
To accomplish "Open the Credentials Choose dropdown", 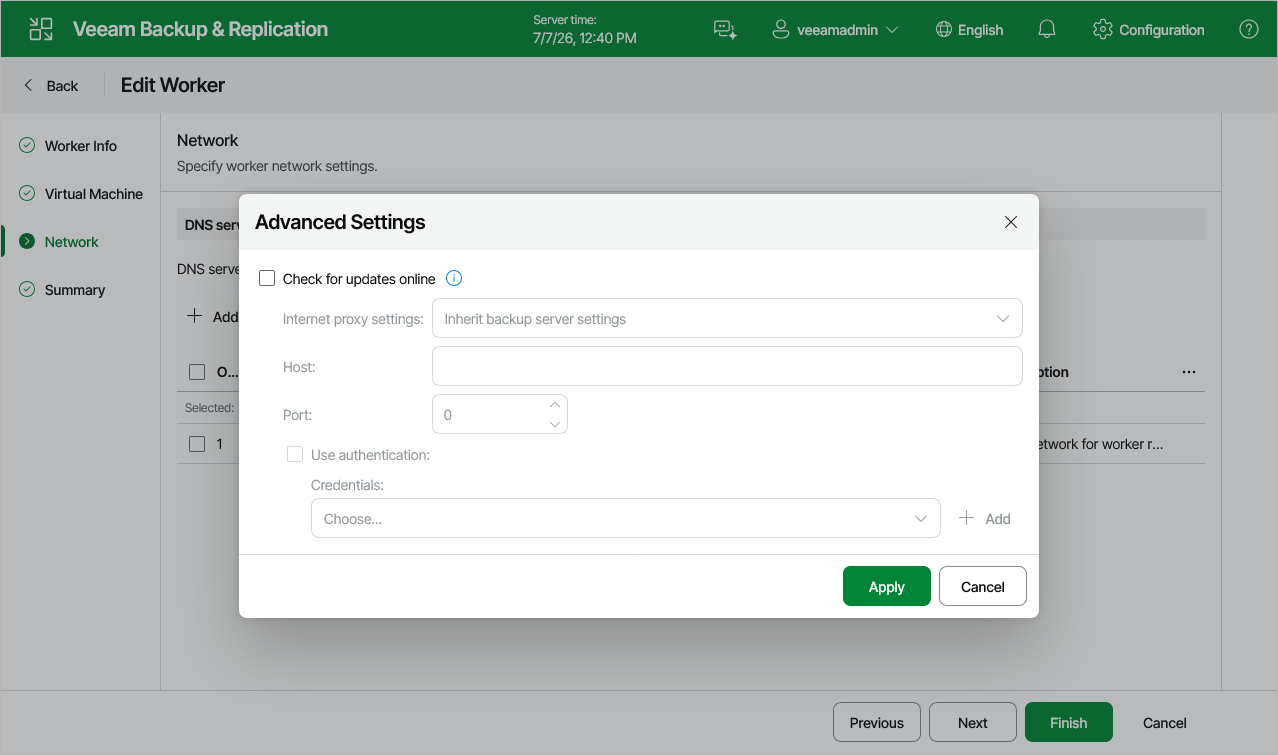I will 626,518.
